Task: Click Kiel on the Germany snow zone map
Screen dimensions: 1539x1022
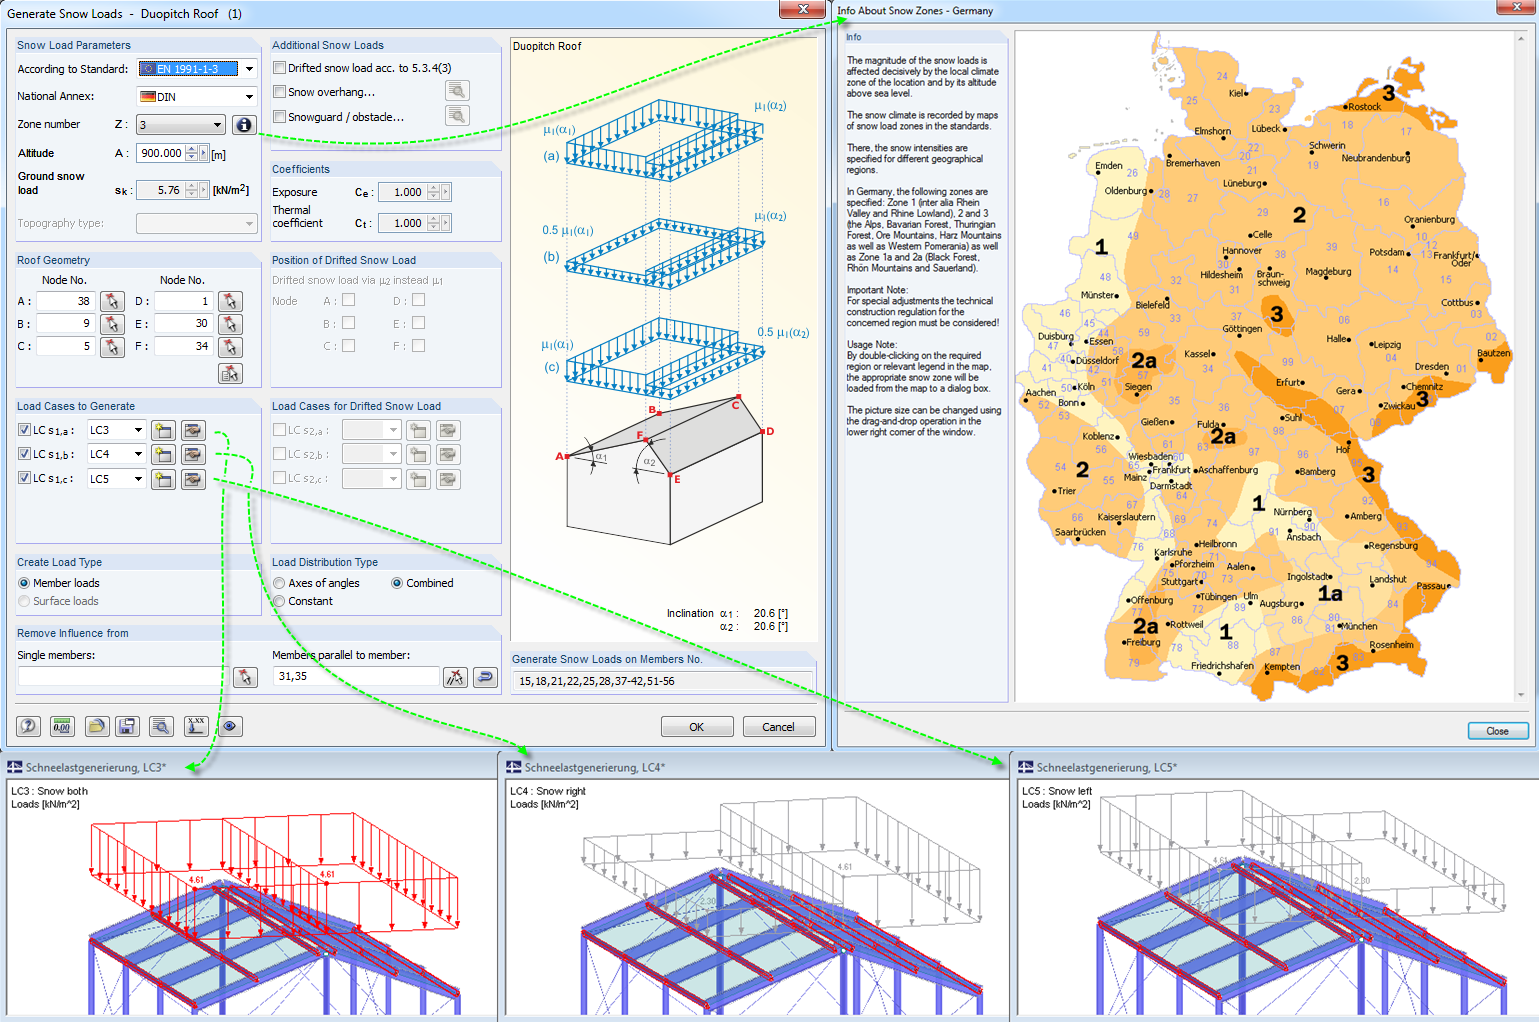Action: pyautogui.click(x=1239, y=93)
